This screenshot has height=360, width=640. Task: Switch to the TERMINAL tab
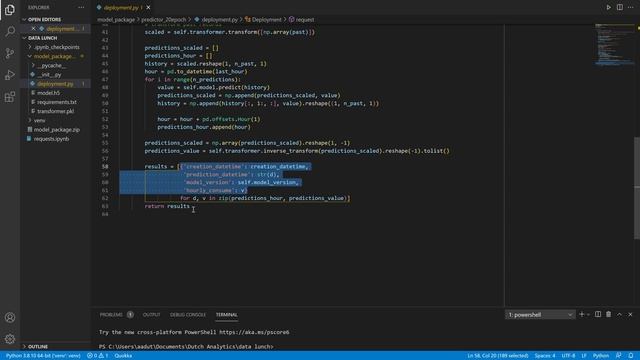(227, 315)
